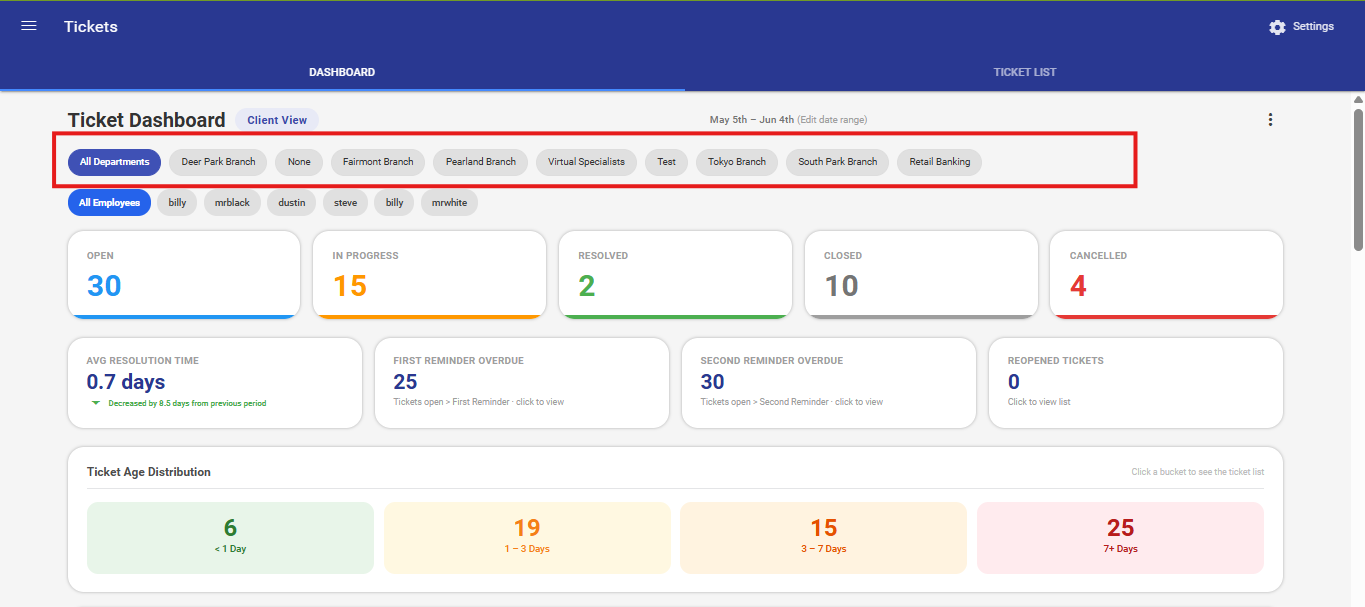Toggle the Client View button
This screenshot has width=1365, height=607.
[277, 120]
